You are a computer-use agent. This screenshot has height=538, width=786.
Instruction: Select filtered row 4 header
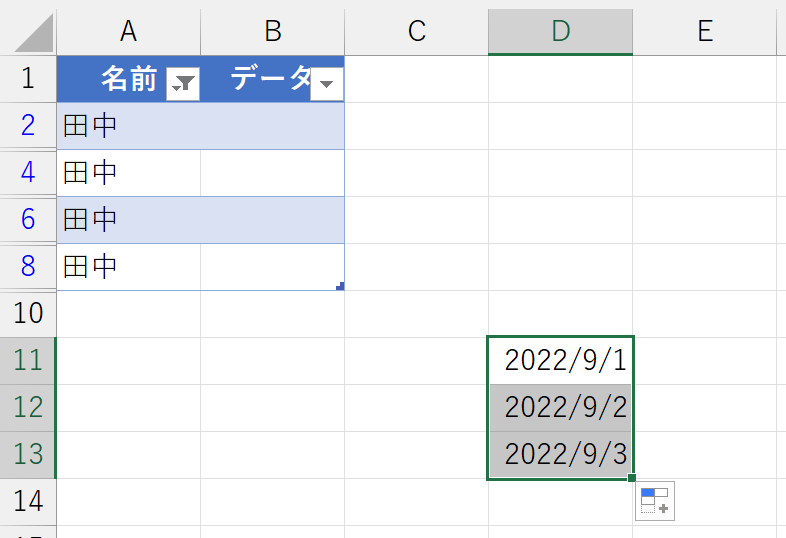pos(28,172)
